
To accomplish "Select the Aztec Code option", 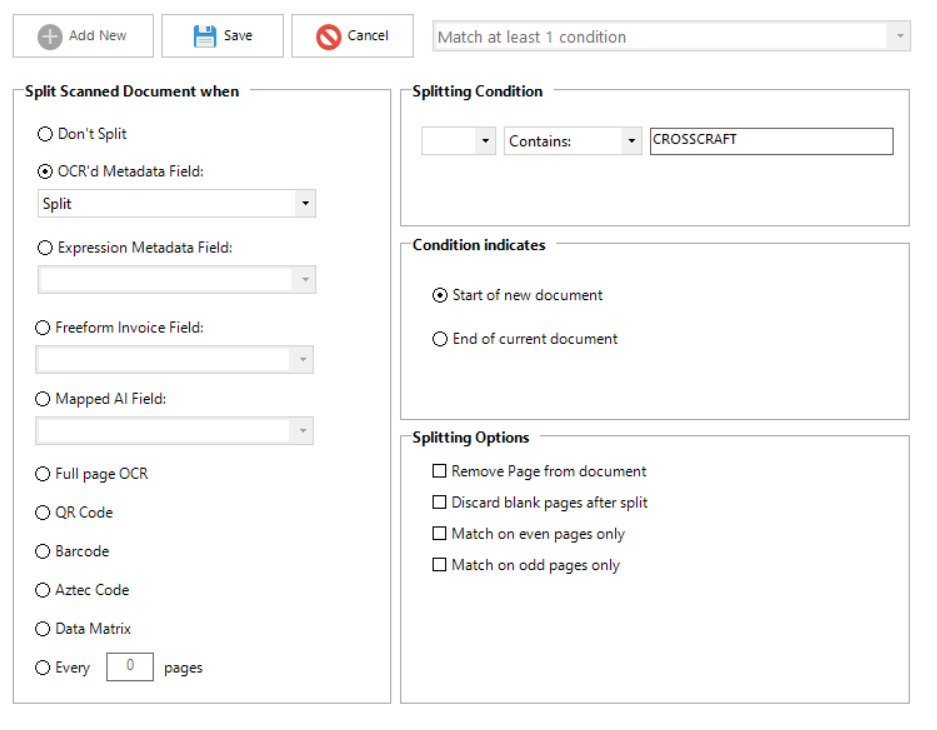I will coord(43,591).
